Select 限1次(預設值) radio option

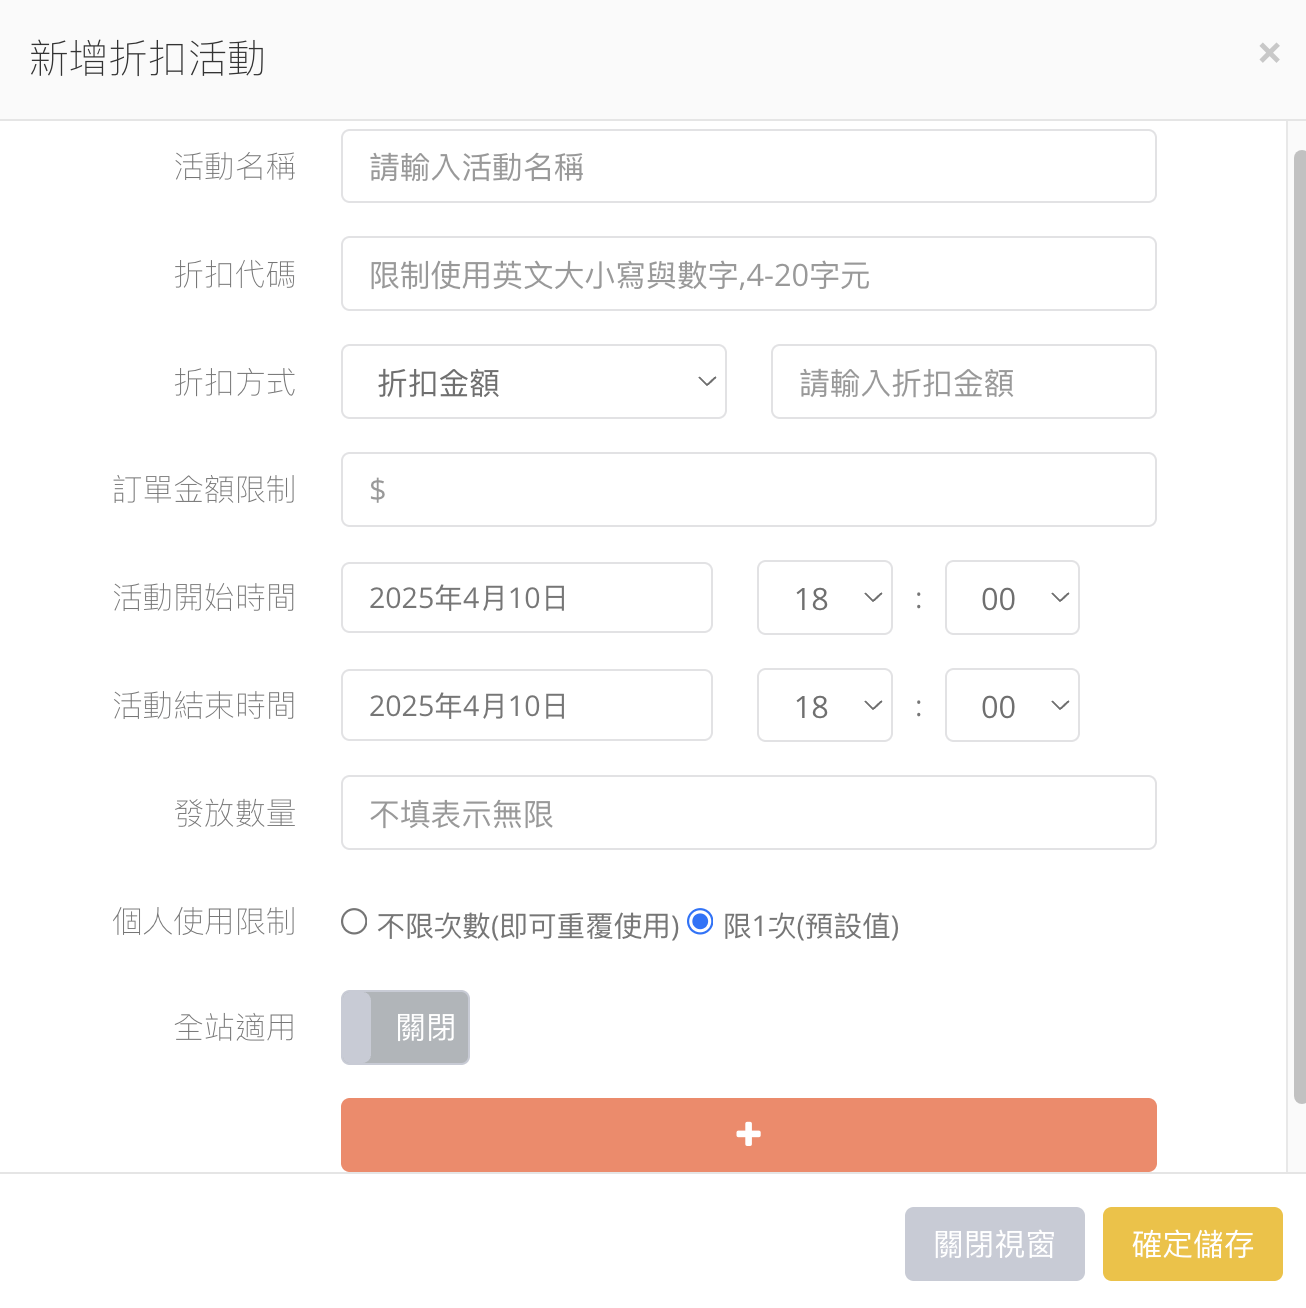click(x=700, y=922)
